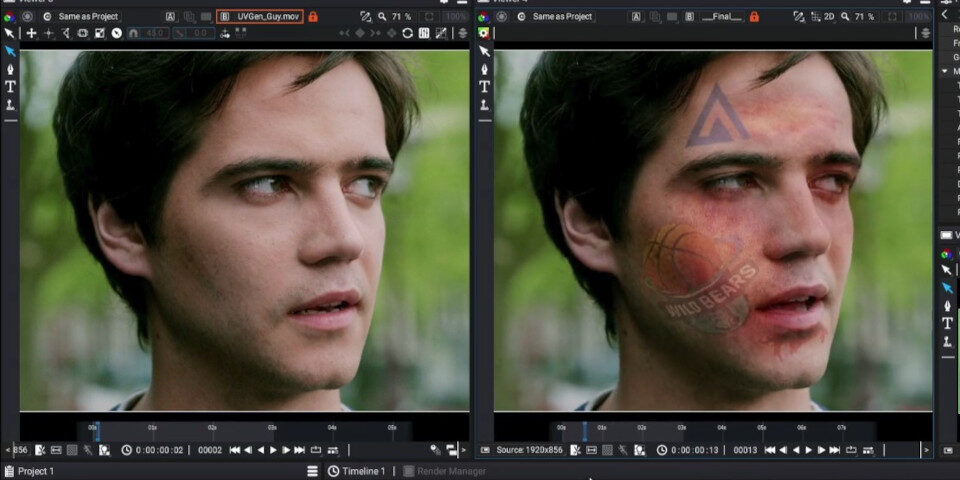Toggle the lock on UVGen_Guy.mov source
Image resolution: width=960 pixels, height=480 pixels.
tap(313, 17)
